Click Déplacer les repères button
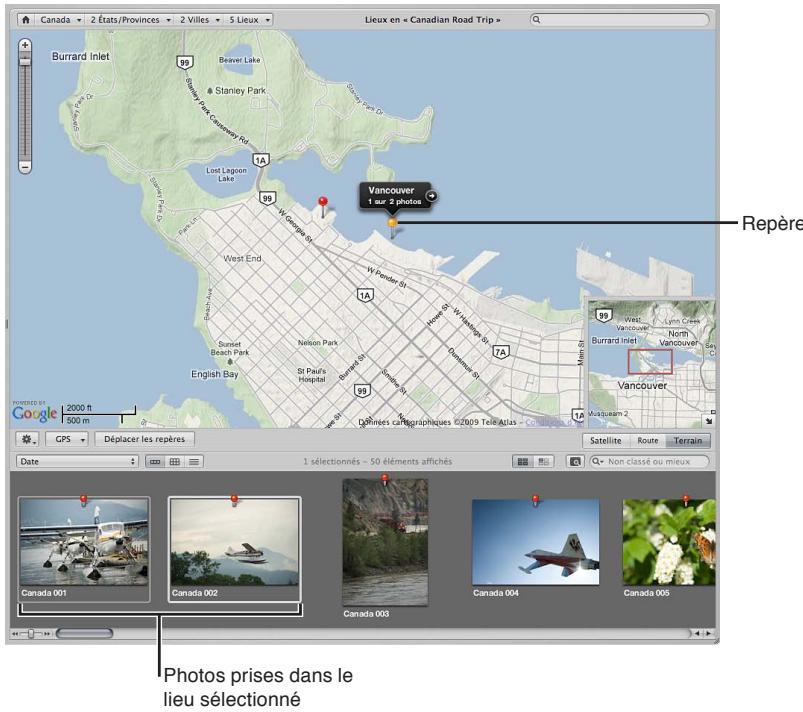Screen dimensions: 803x712 [x=144, y=439]
